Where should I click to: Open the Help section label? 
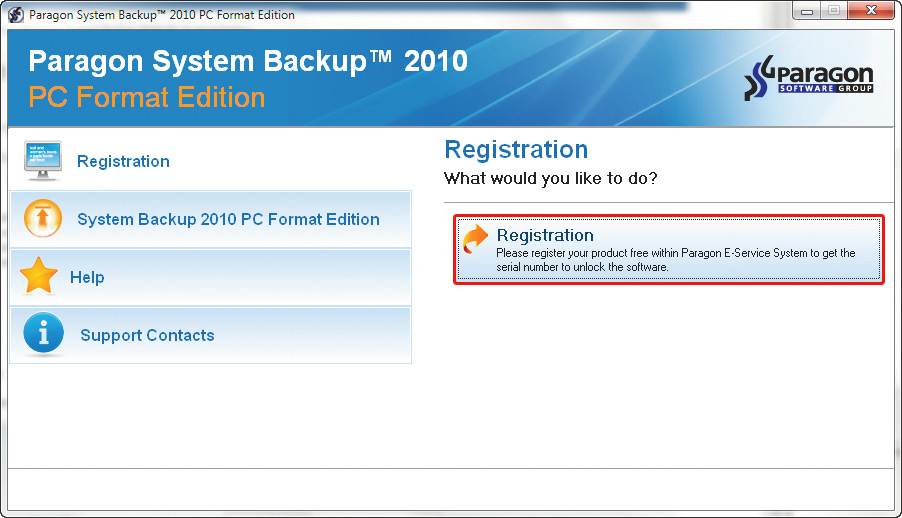point(87,277)
